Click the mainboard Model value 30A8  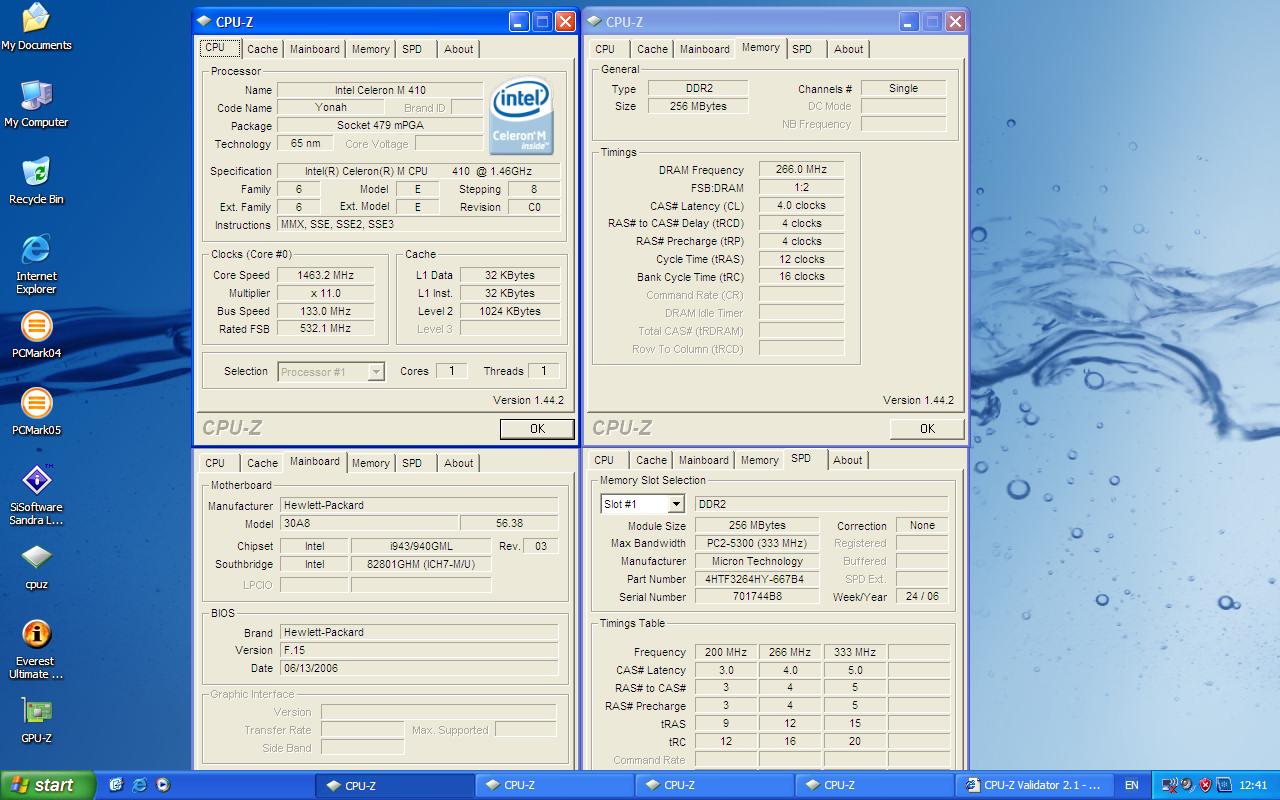pyautogui.click(x=368, y=524)
